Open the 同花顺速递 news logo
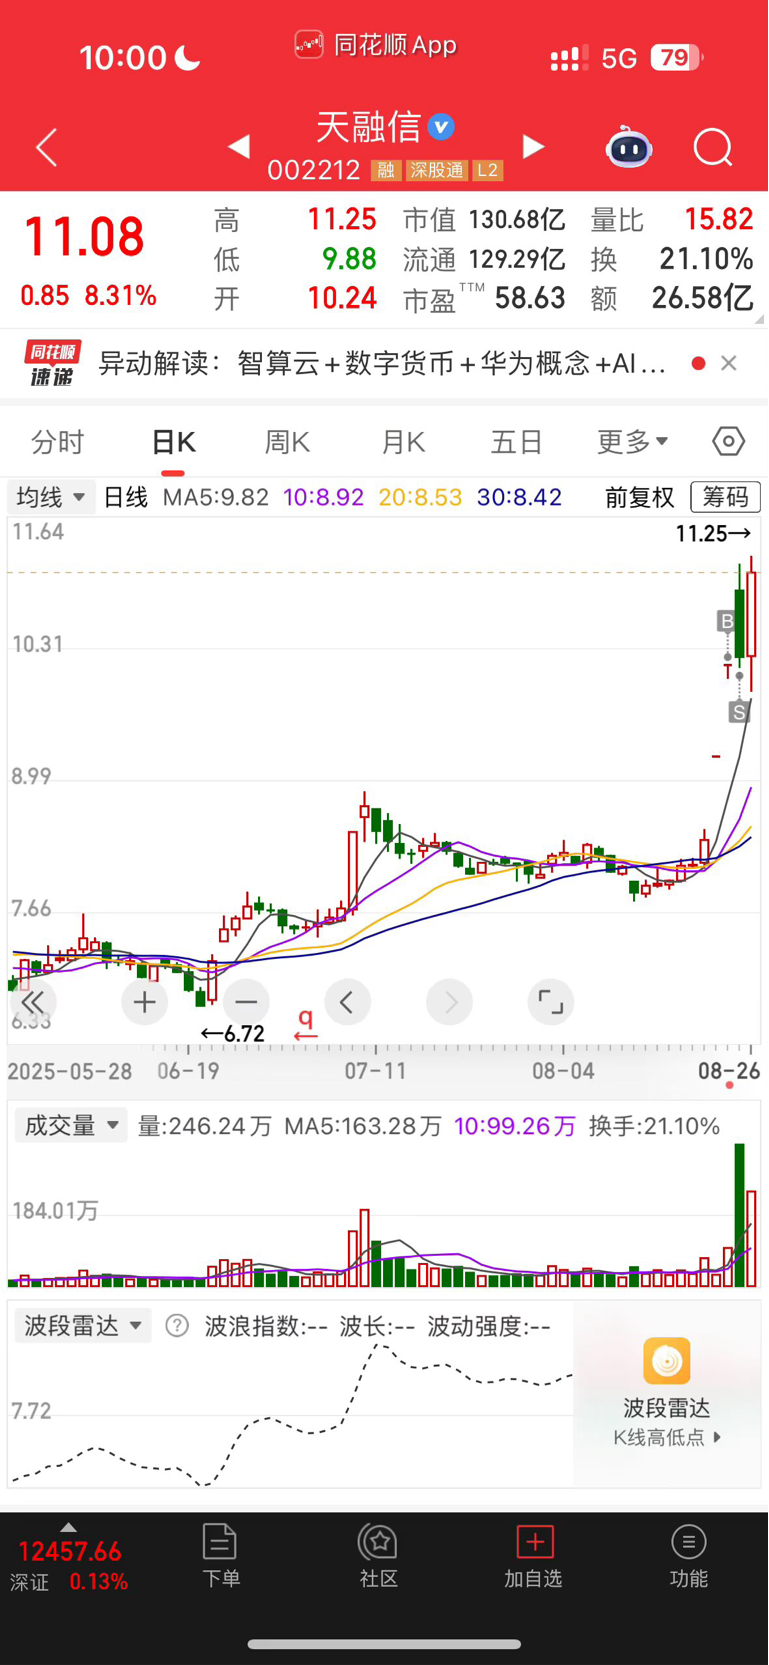769x1665 pixels. 53,363
